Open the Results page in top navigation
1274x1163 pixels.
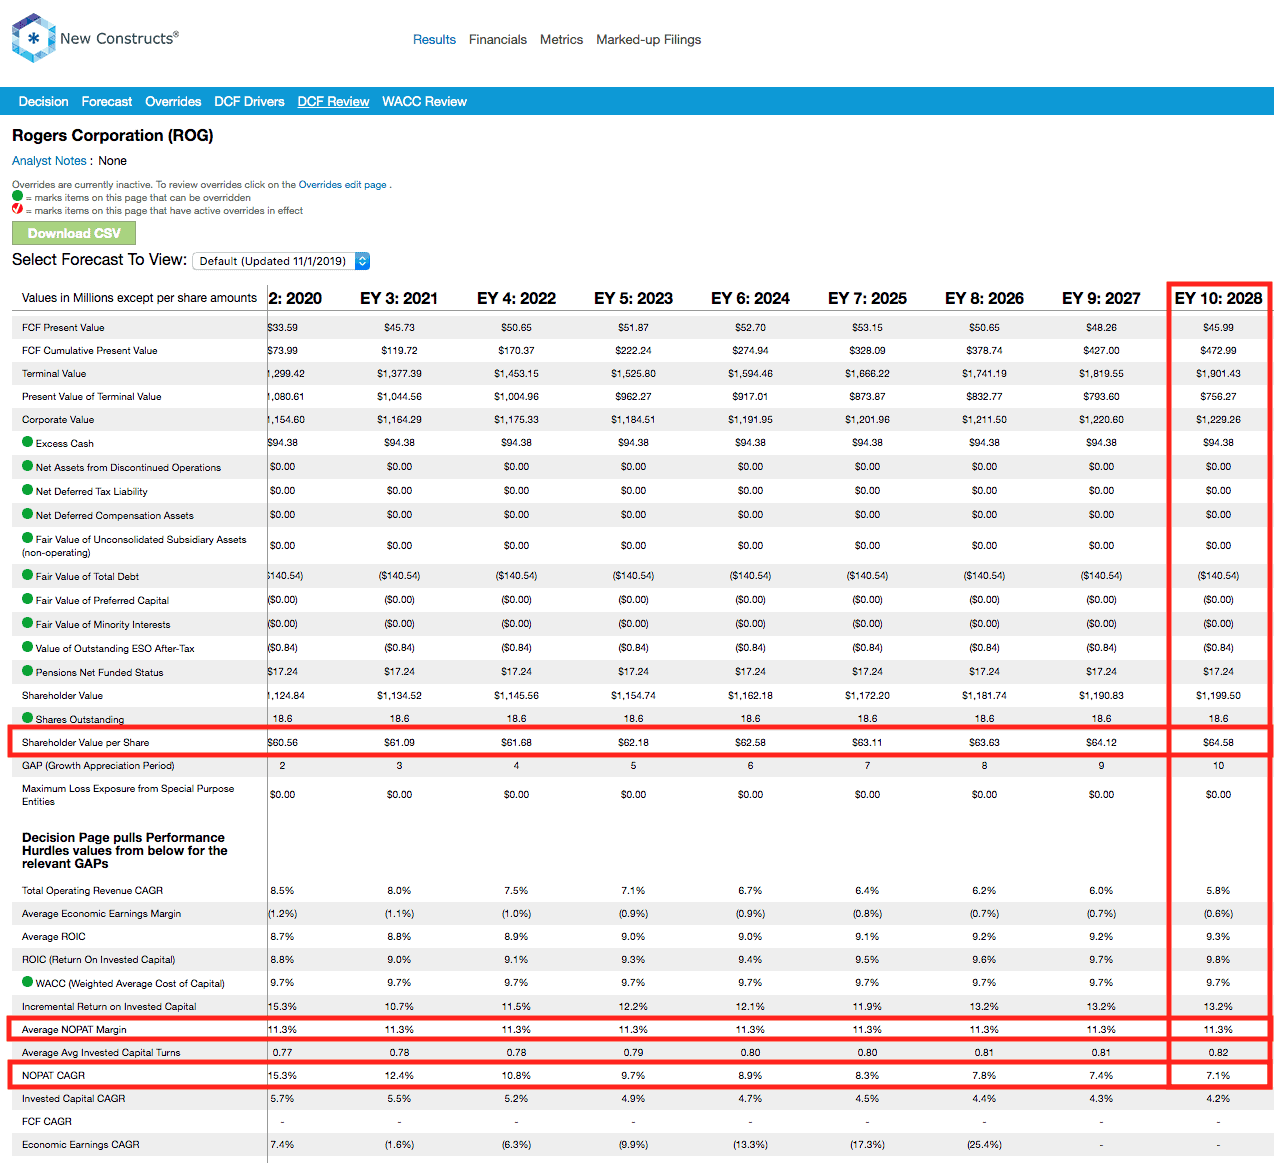pos(434,40)
